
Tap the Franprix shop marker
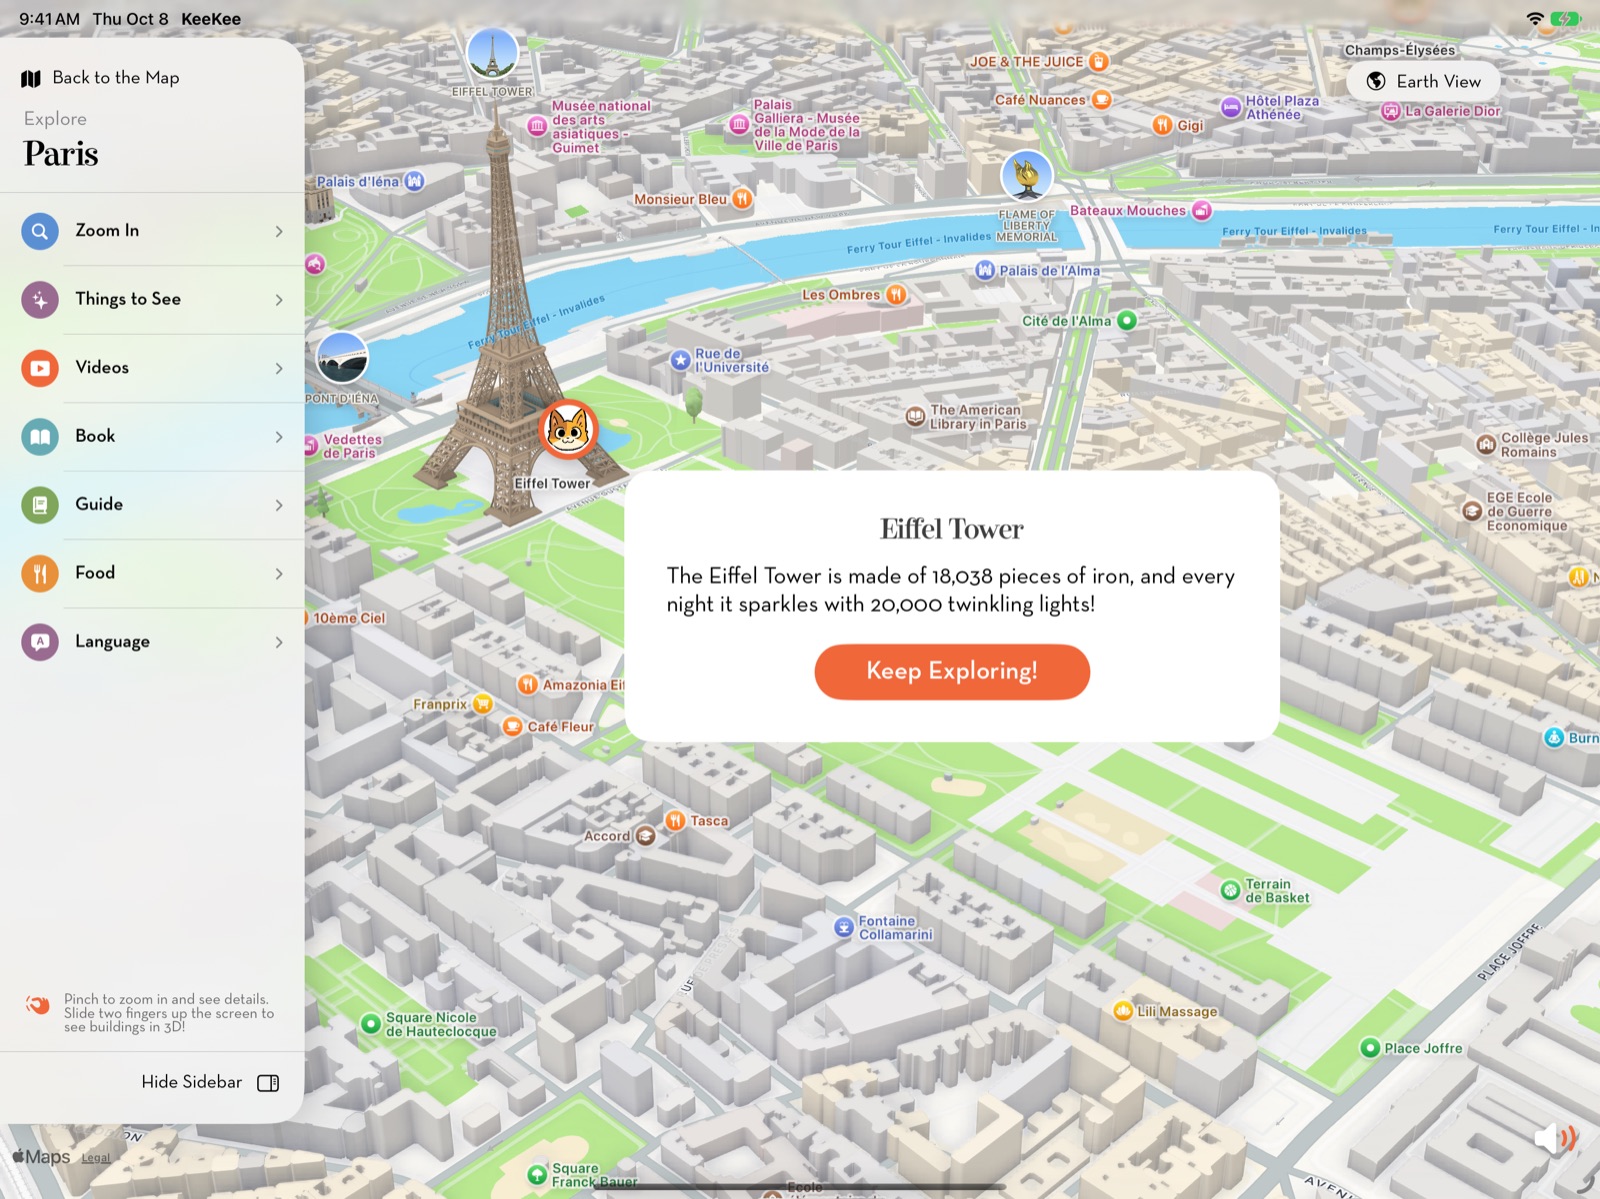pos(483,704)
